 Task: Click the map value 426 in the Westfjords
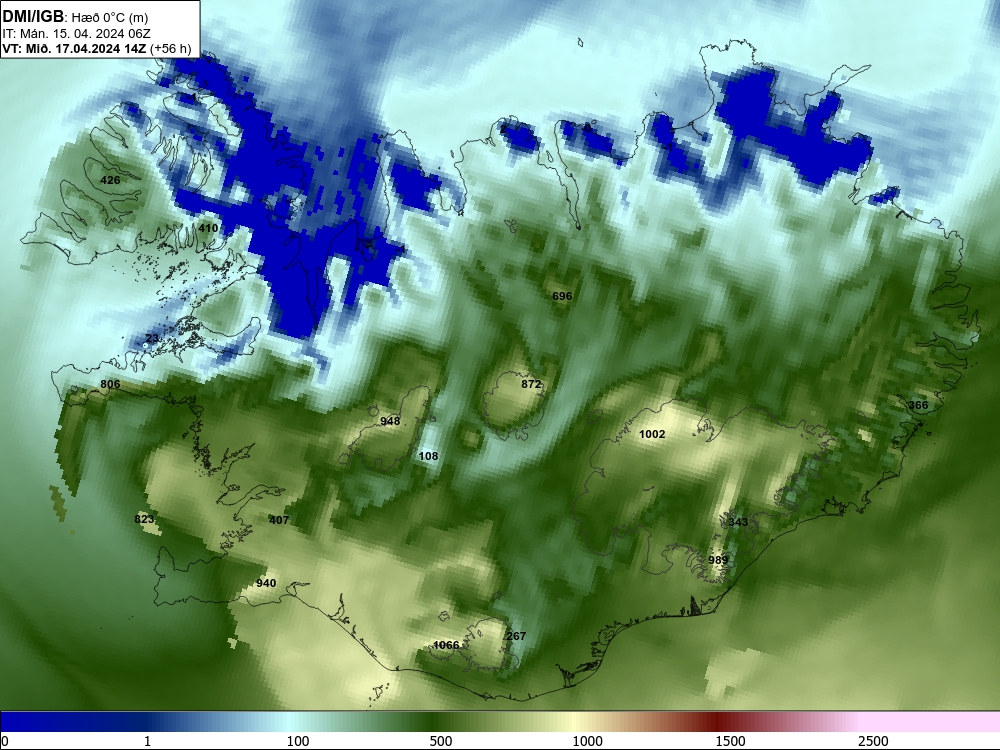[x=110, y=180]
